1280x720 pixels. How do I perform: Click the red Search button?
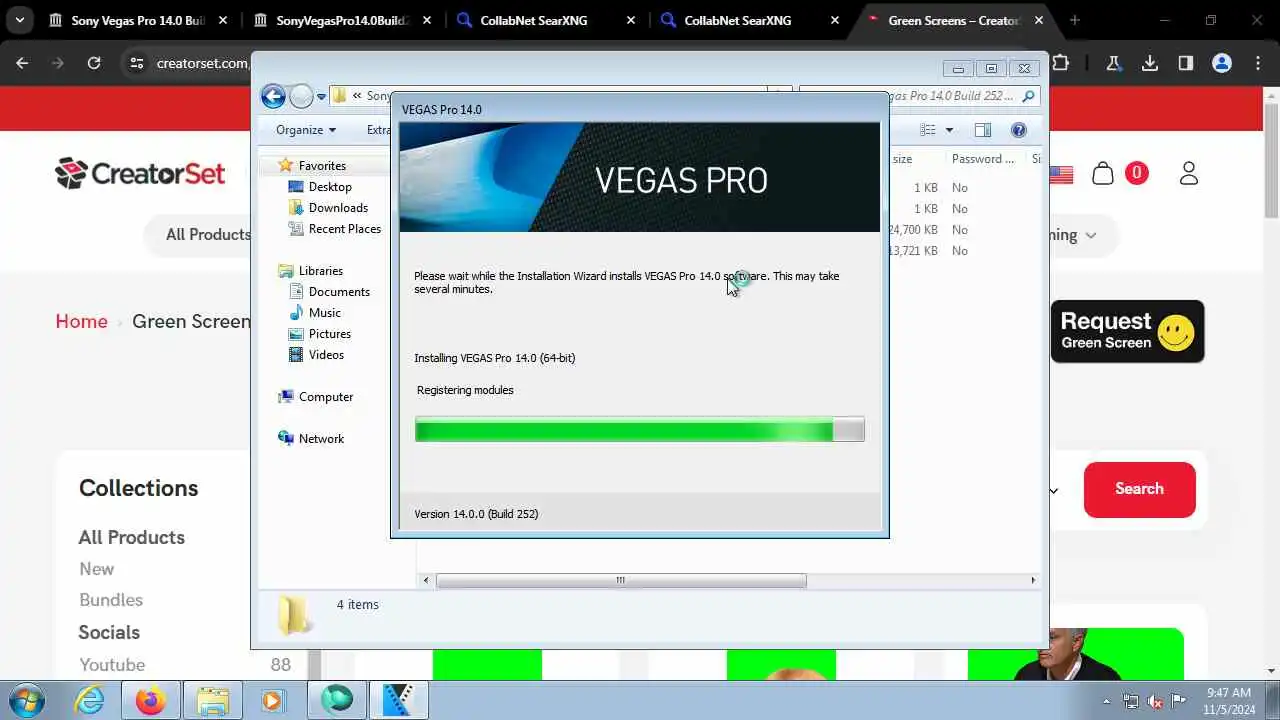click(x=1139, y=489)
